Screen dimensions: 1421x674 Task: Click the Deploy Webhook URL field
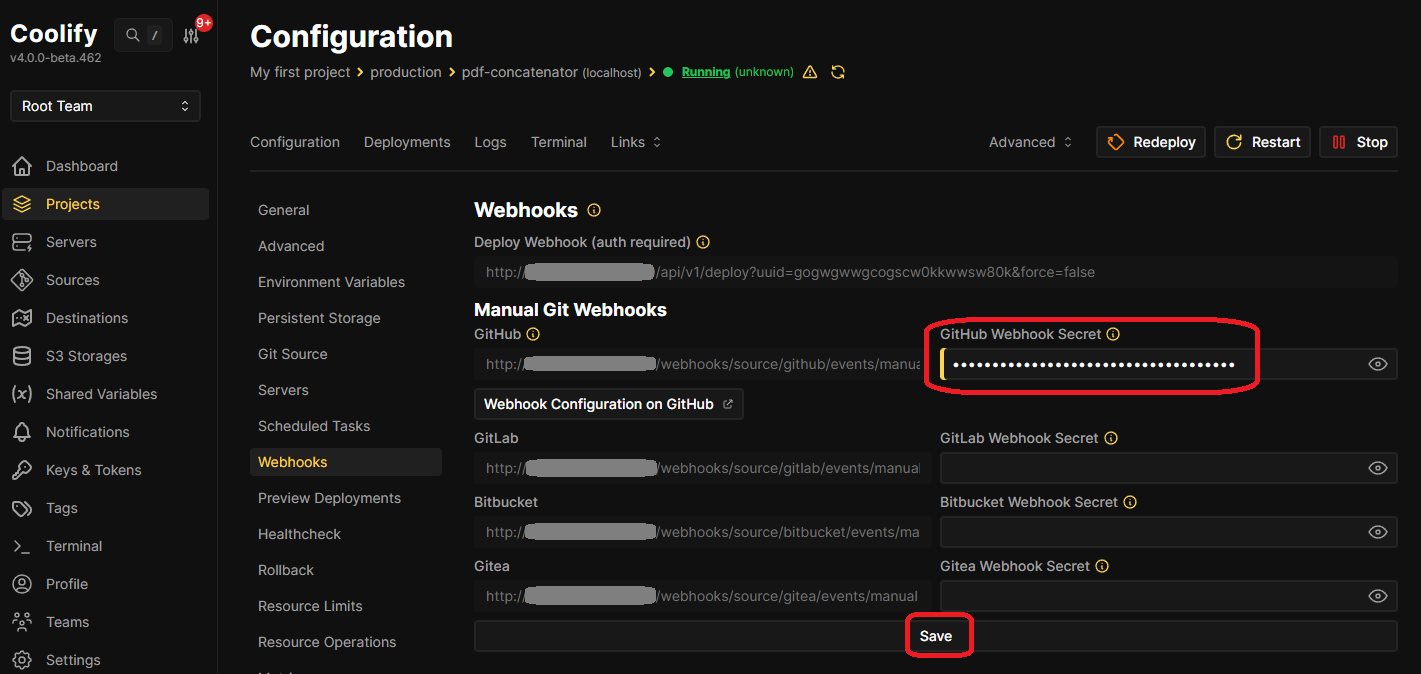(935, 272)
